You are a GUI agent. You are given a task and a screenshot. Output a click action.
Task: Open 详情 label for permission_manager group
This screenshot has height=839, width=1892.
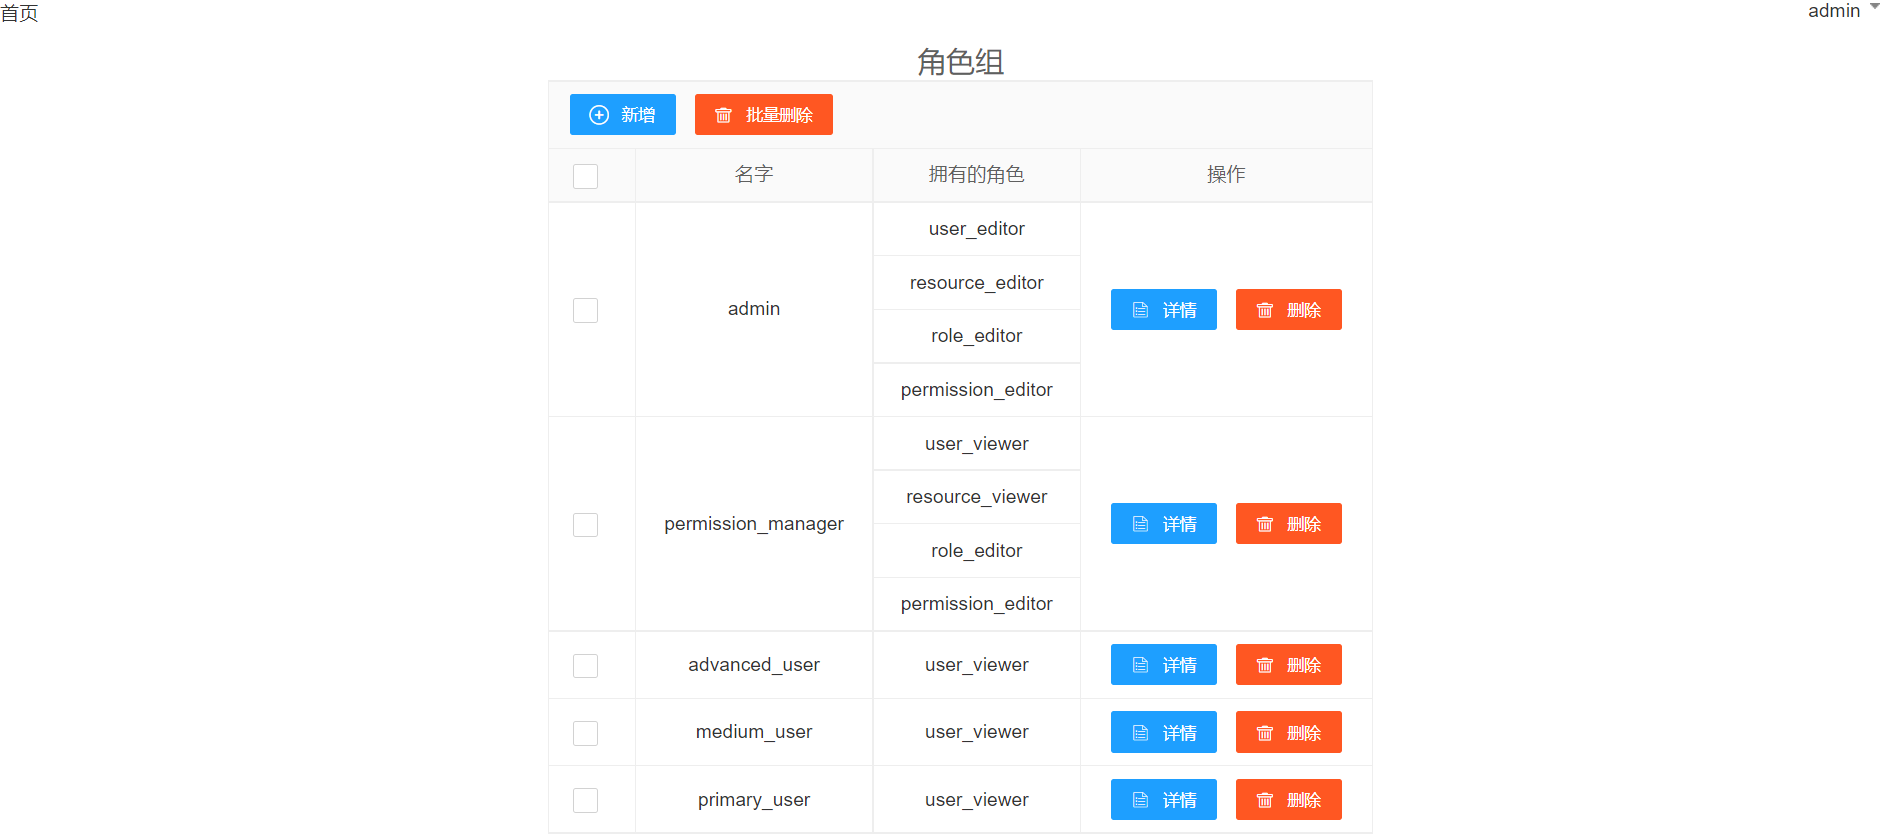pyautogui.click(x=1180, y=524)
